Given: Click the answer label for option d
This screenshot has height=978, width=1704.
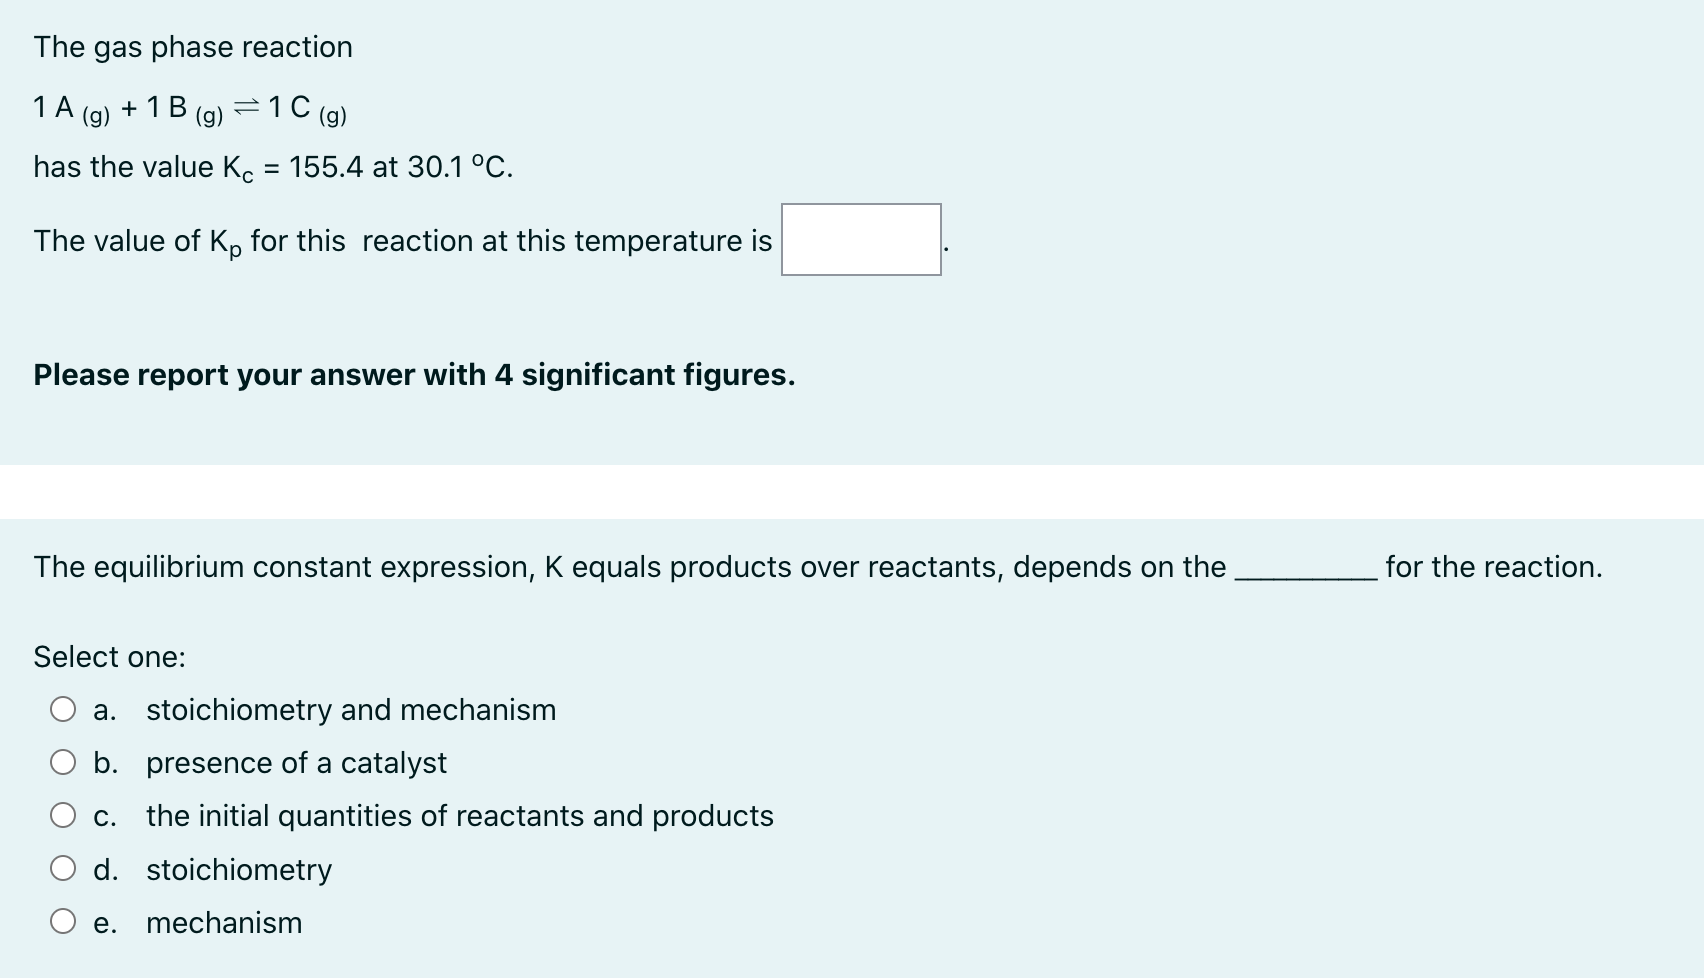Looking at the screenshot, I should [x=238, y=869].
